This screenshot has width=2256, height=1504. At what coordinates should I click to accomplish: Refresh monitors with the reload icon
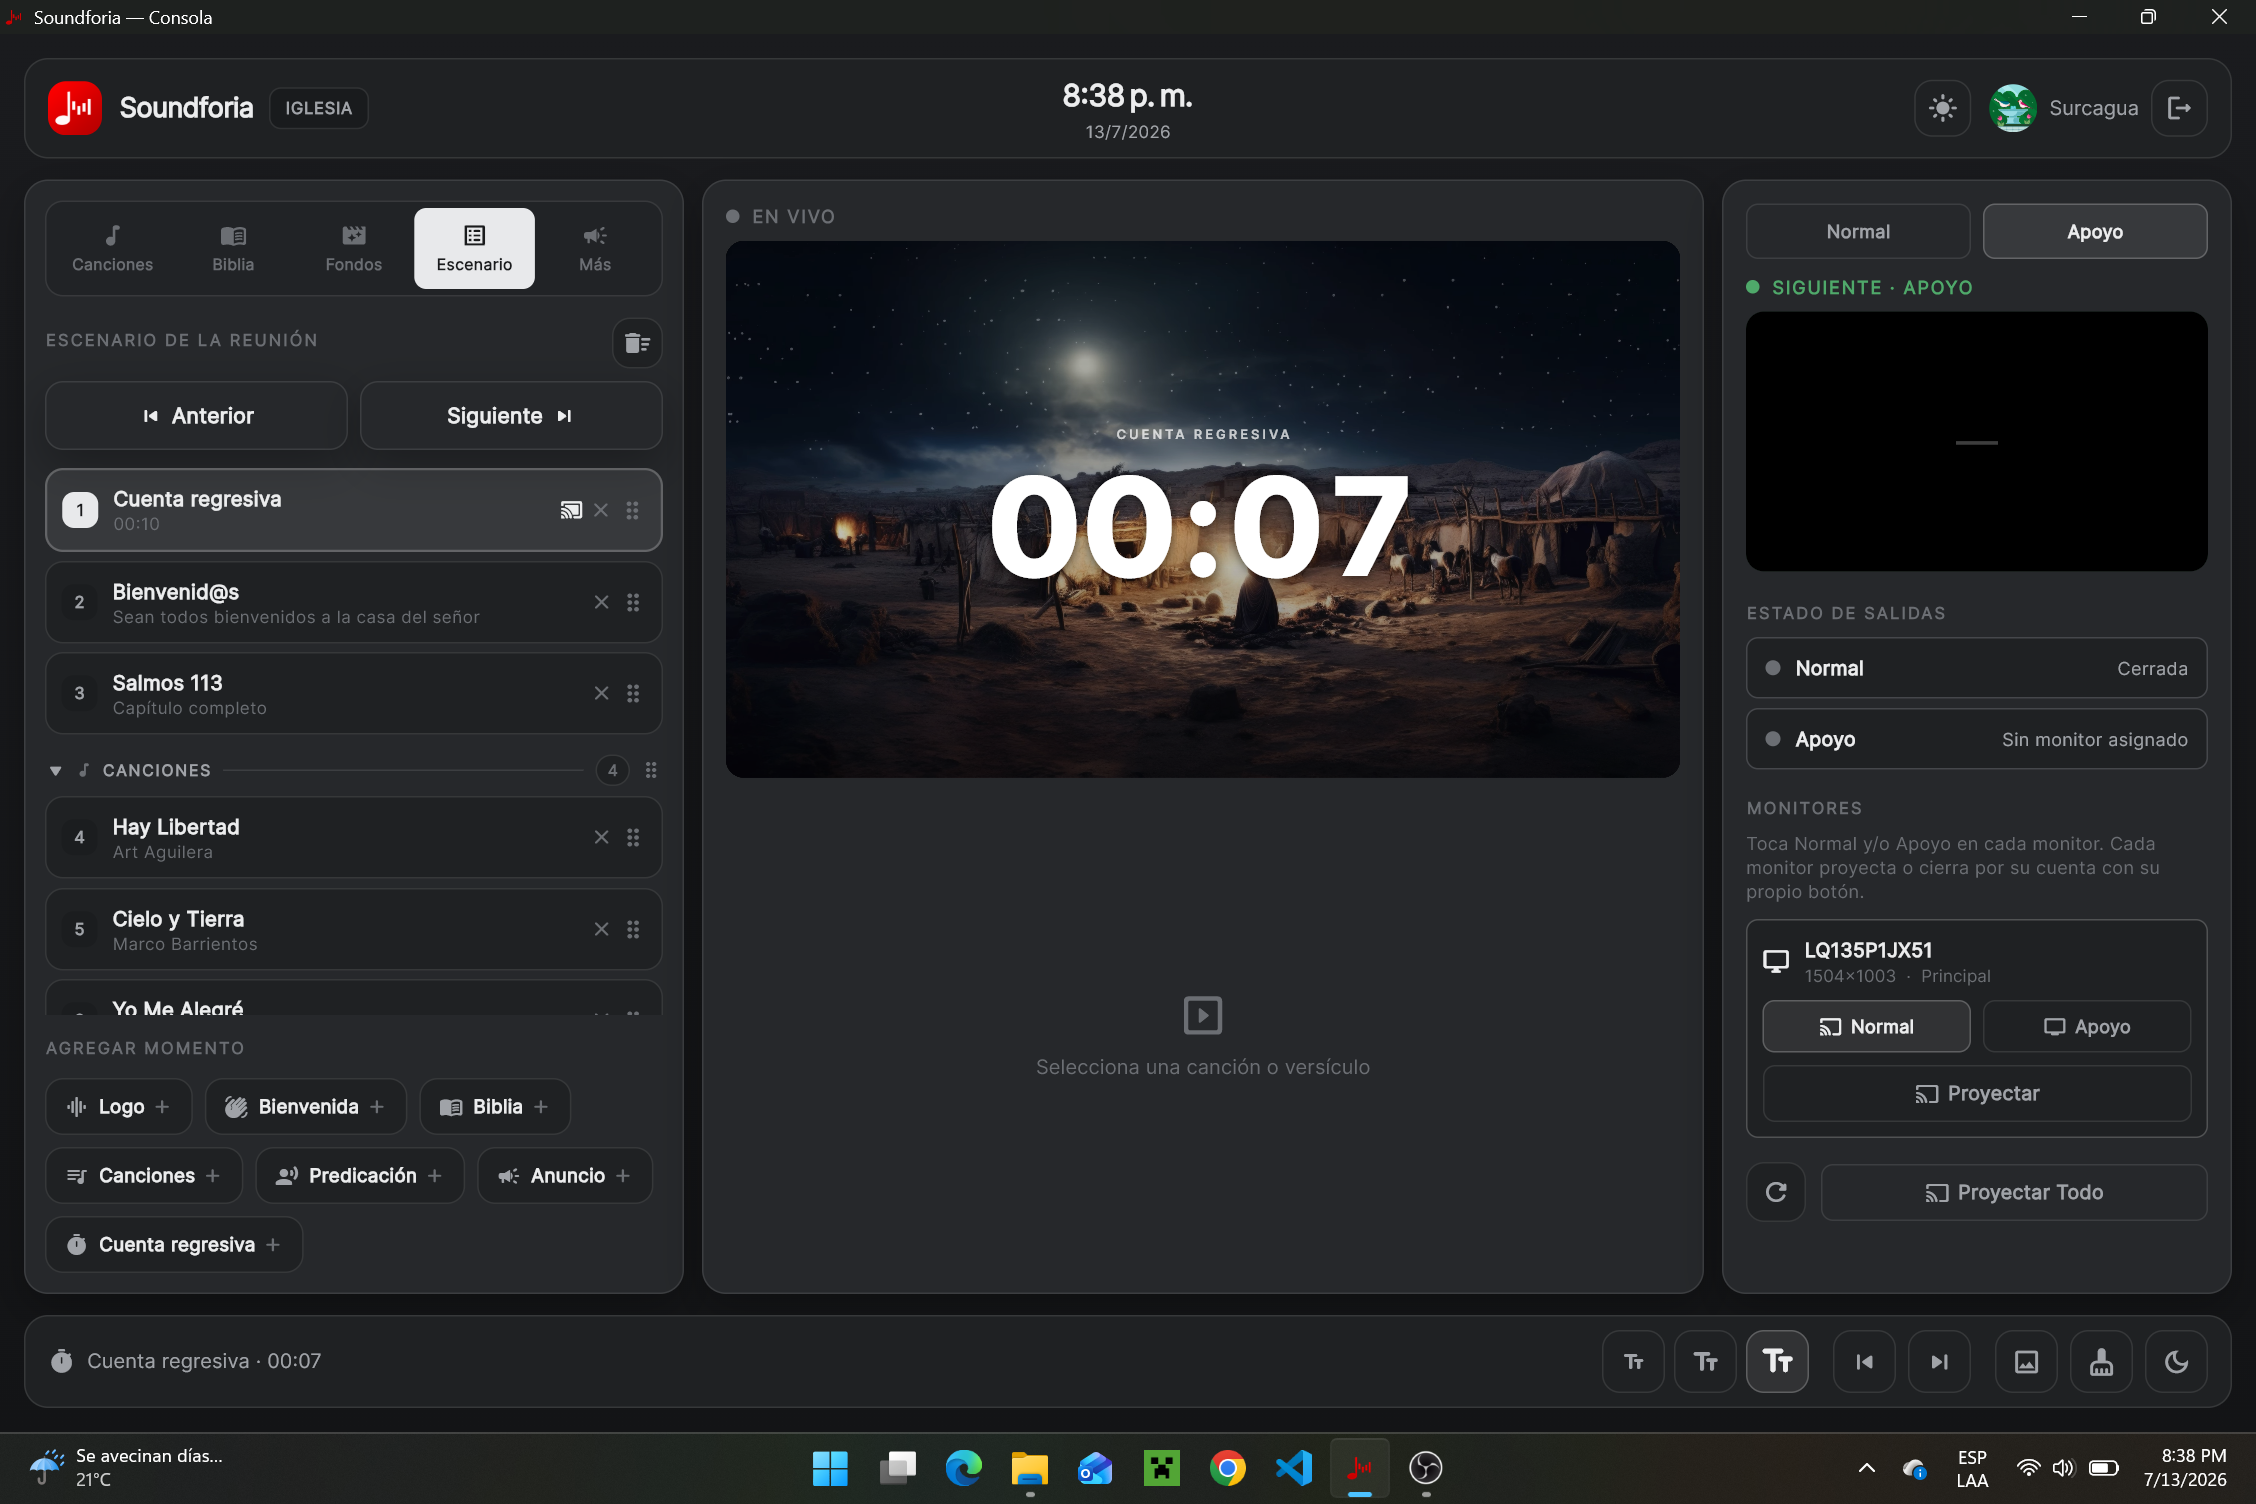tap(1776, 1192)
